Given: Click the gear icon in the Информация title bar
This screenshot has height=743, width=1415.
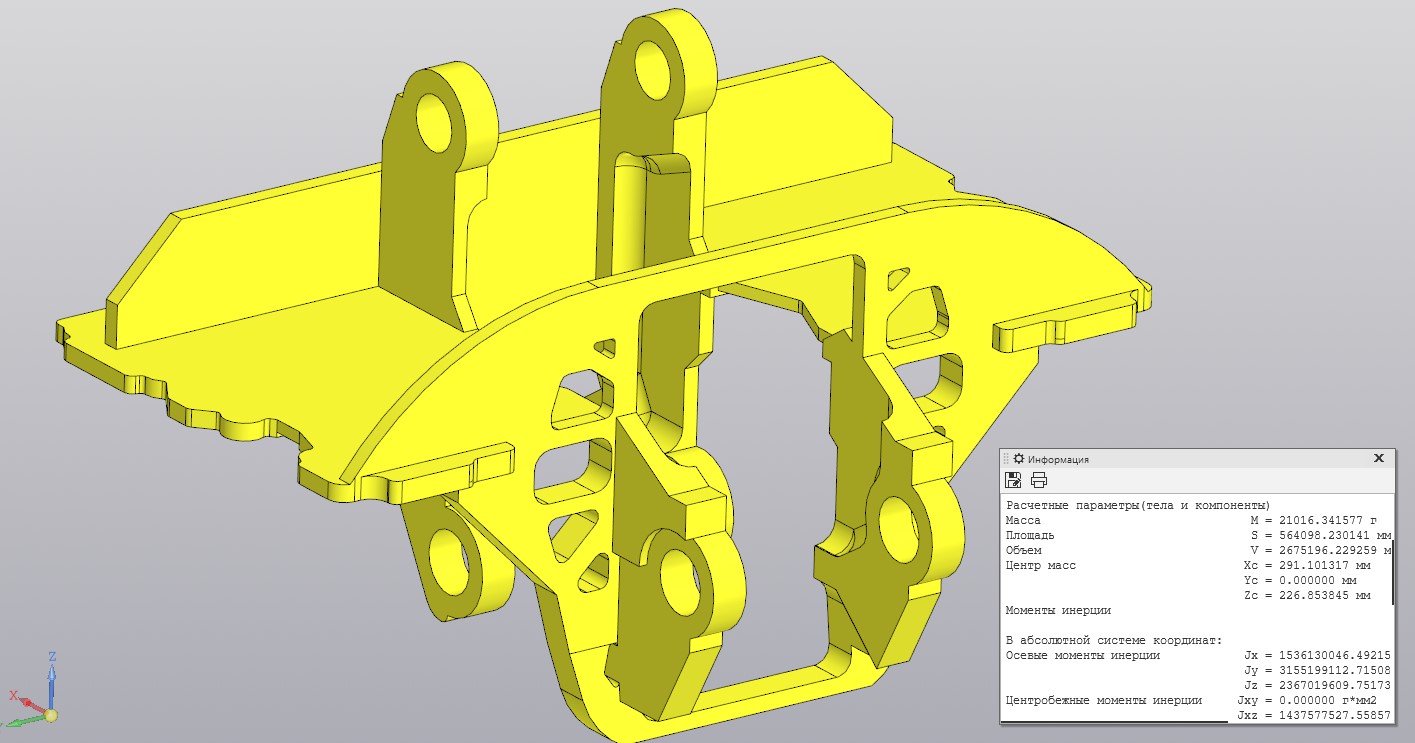Looking at the screenshot, I should (1019, 458).
